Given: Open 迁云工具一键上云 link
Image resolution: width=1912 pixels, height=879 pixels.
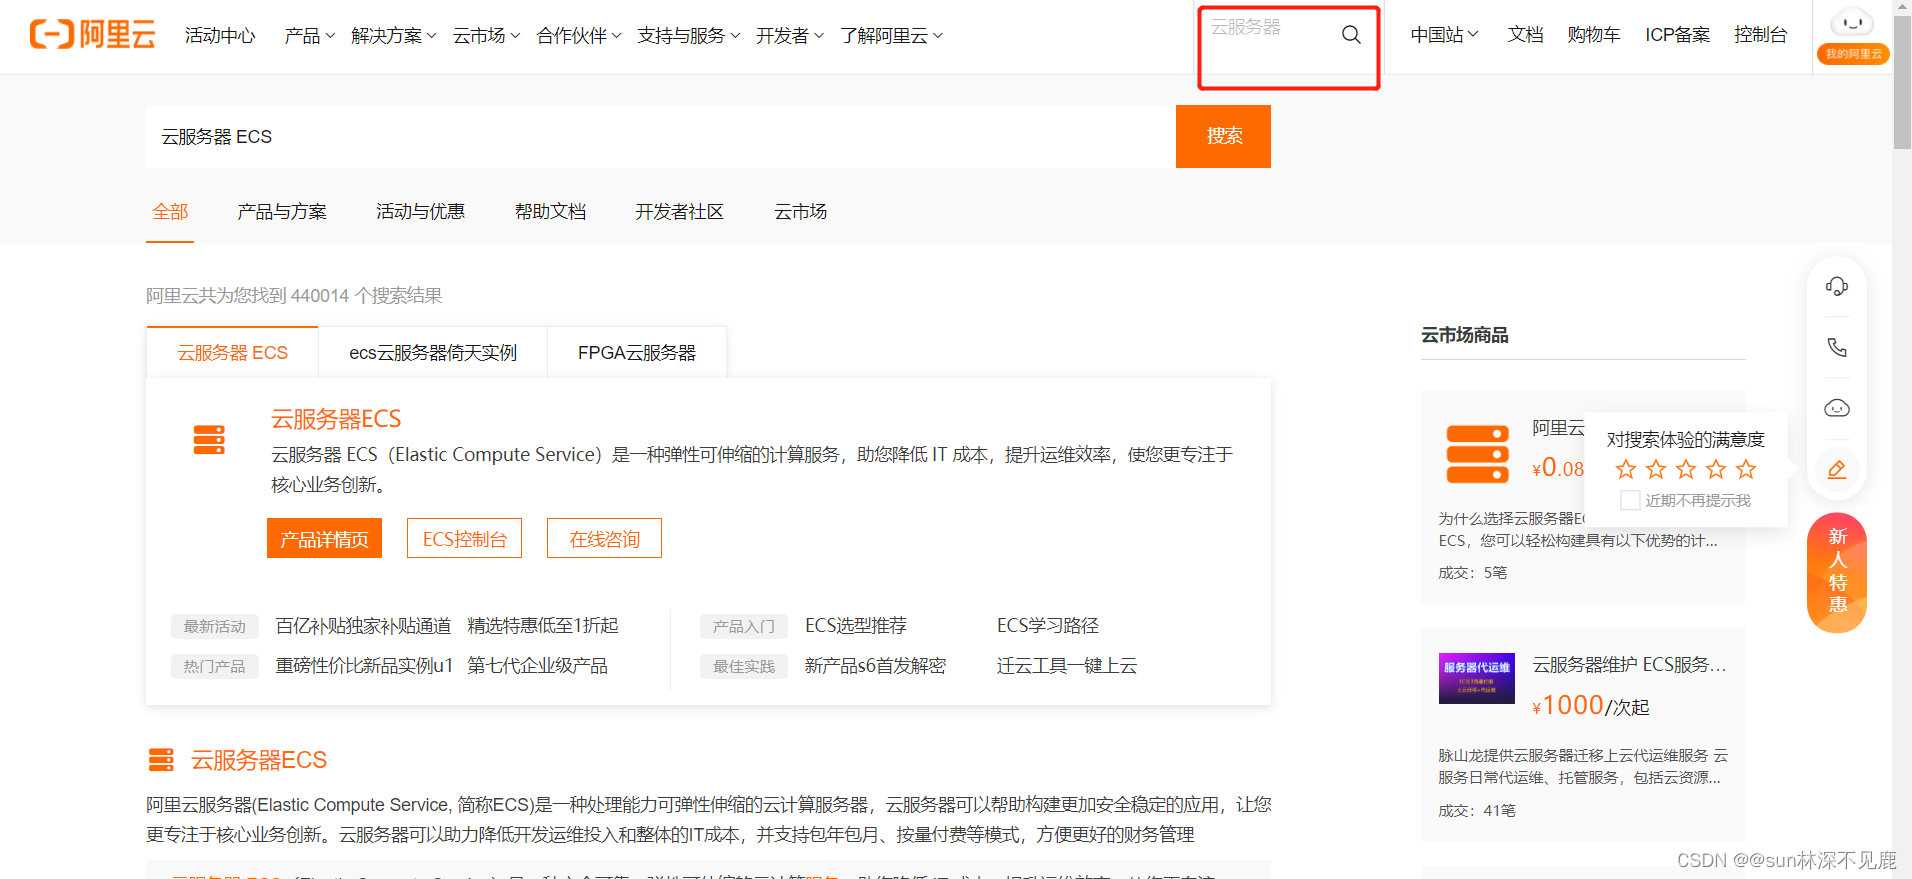Looking at the screenshot, I should coord(1067,666).
